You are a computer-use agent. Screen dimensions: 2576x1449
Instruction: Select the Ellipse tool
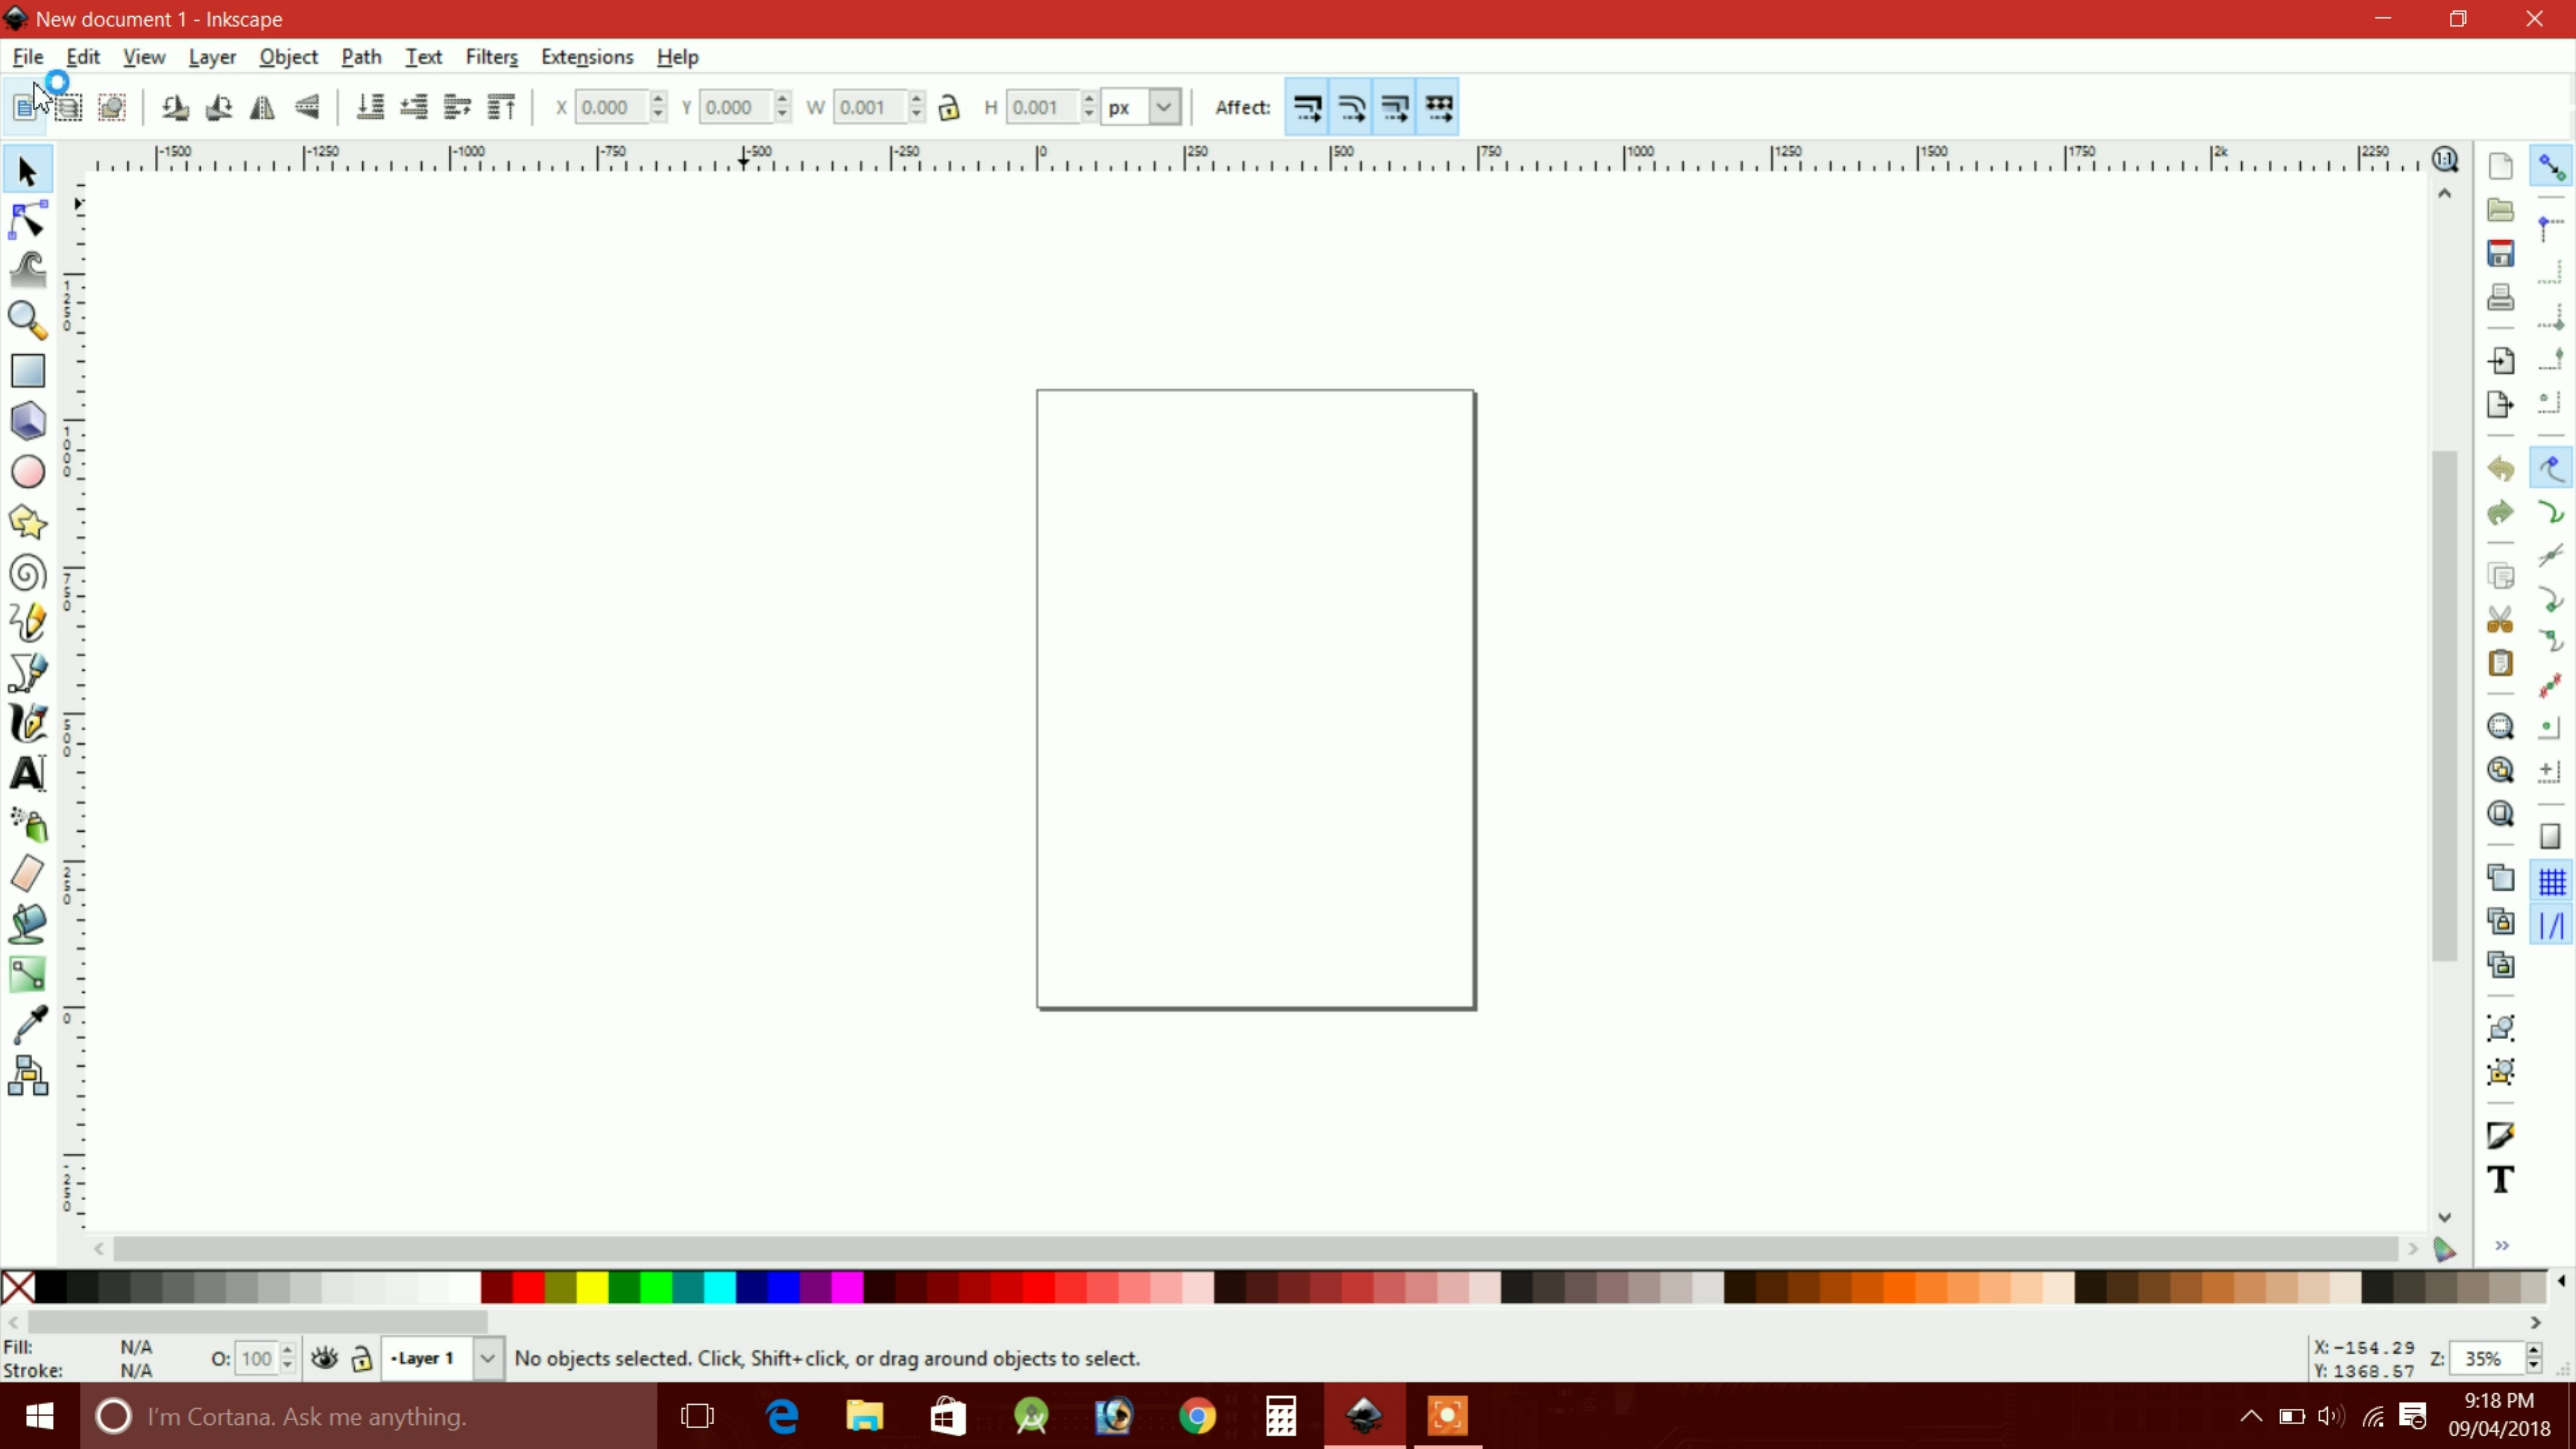27,472
